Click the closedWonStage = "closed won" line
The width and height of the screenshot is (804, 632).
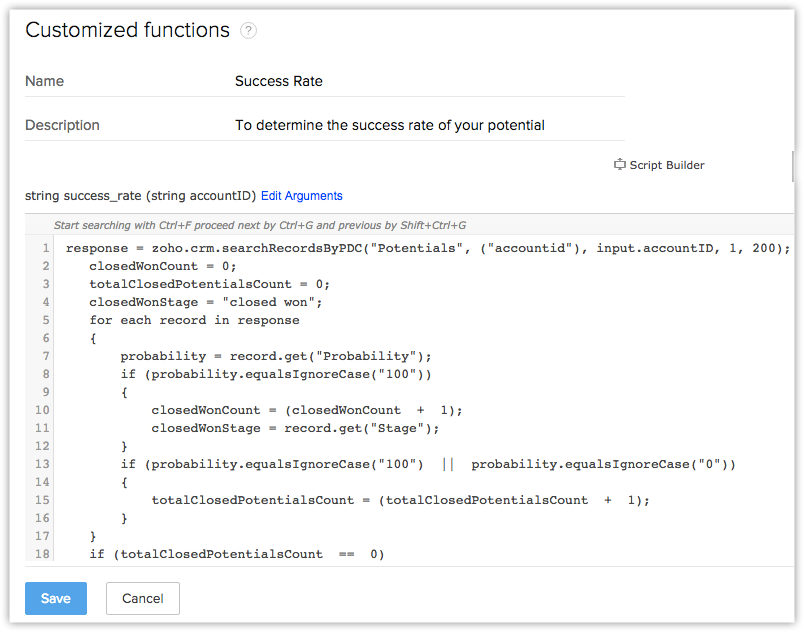(206, 302)
